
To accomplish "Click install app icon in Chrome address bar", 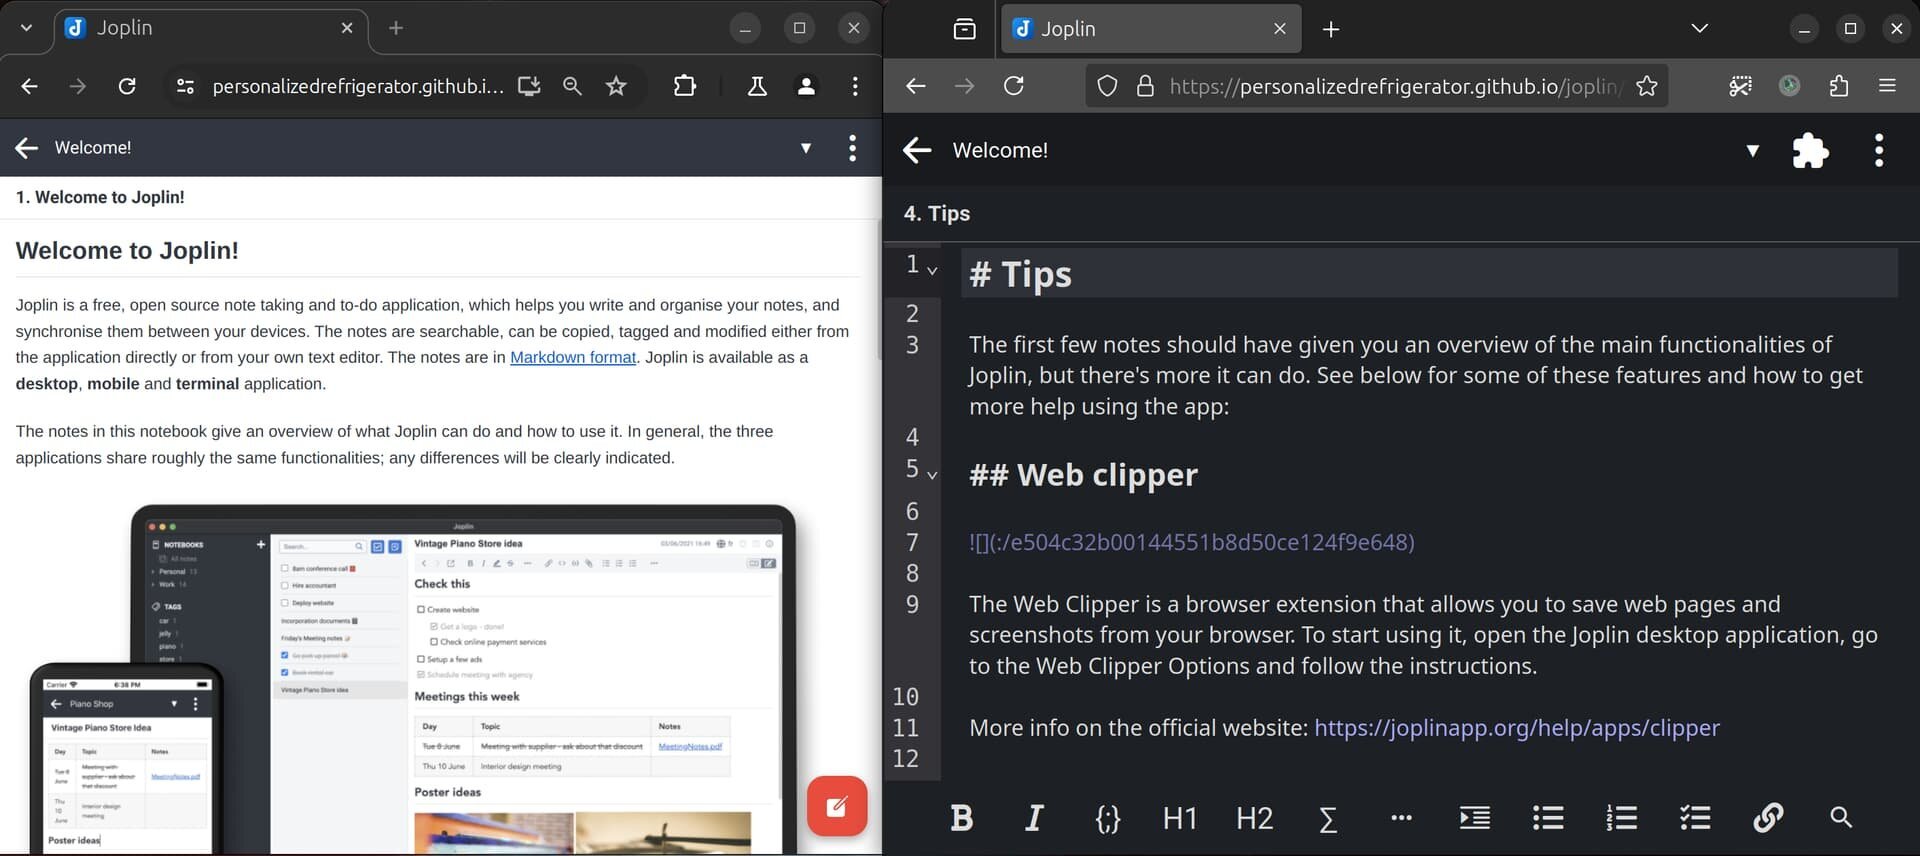I will tap(529, 86).
